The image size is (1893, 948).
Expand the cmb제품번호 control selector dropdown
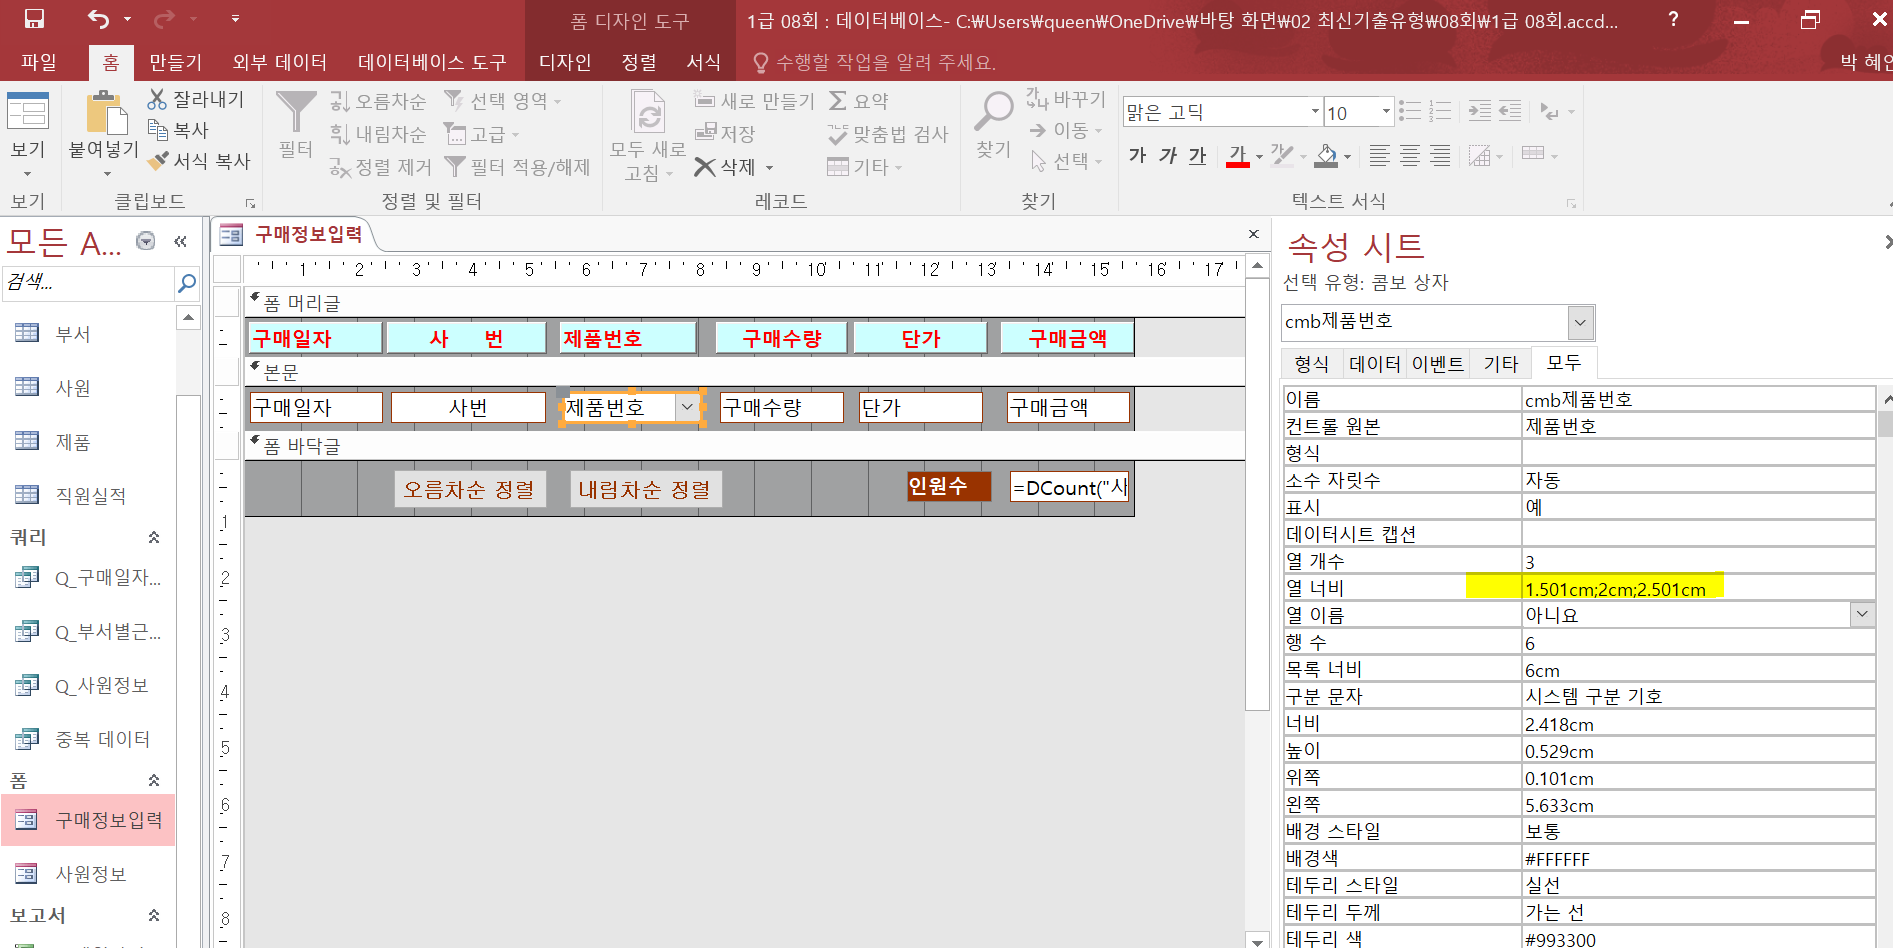click(x=1580, y=322)
